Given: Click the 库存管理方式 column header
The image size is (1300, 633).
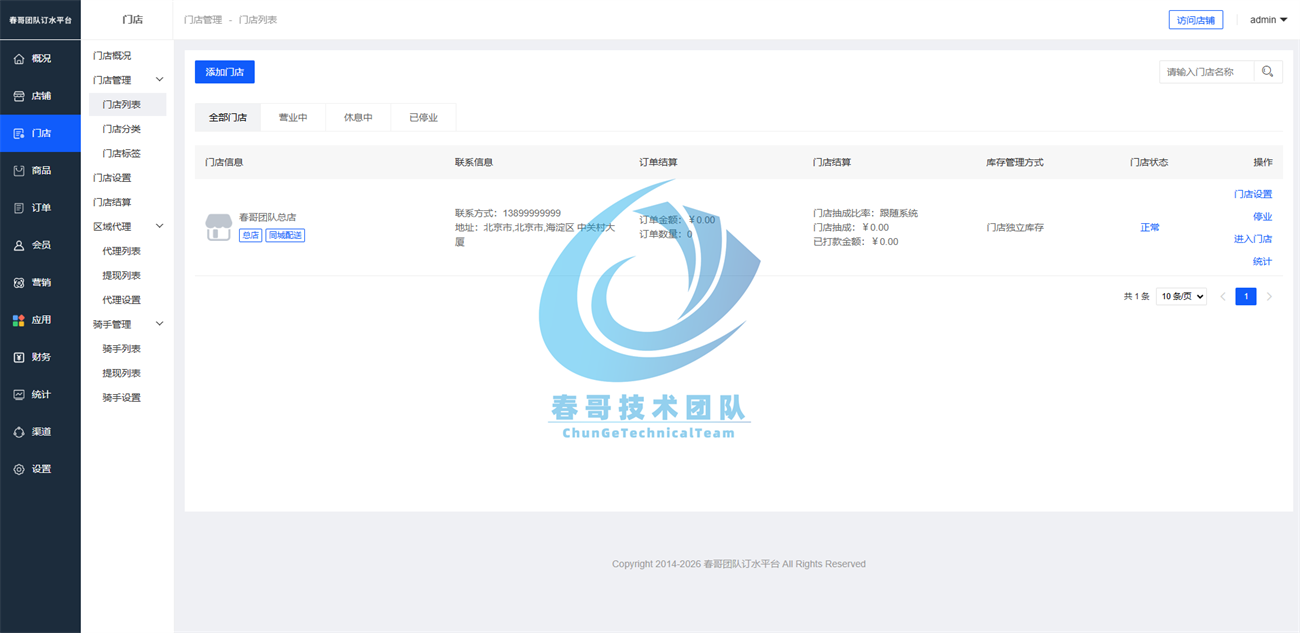Looking at the screenshot, I should pos(1015,162).
